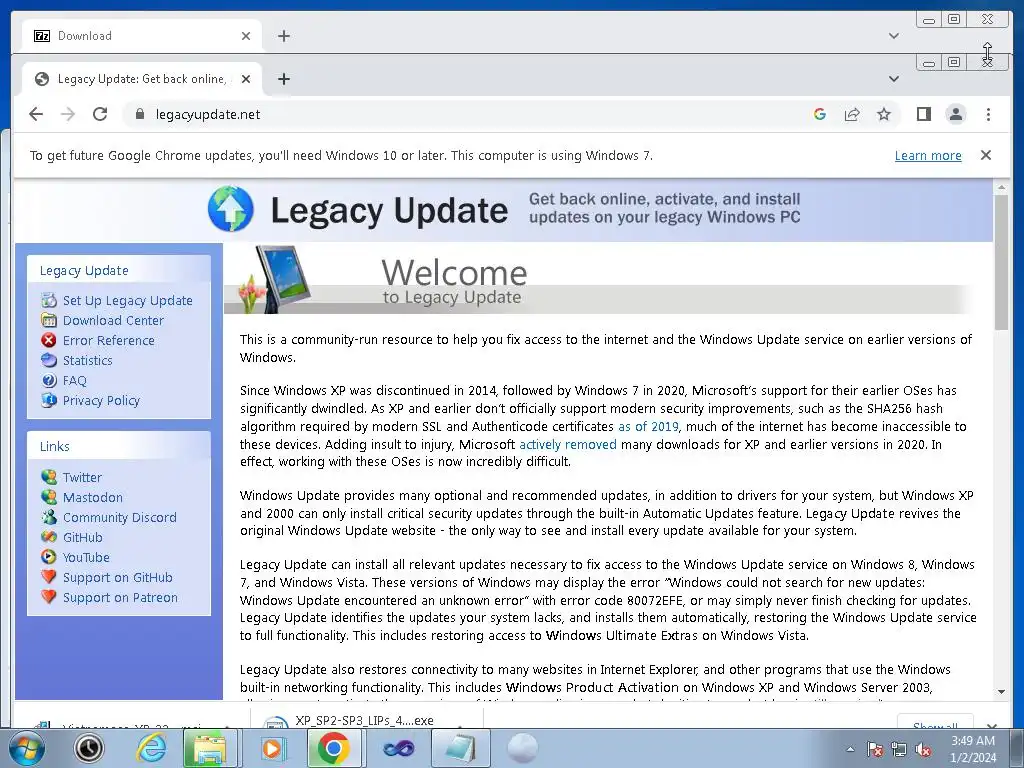Image resolution: width=1024 pixels, height=768 pixels.
Task: Follow the 'actively removed' hyperlink
Action: click(568, 444)
